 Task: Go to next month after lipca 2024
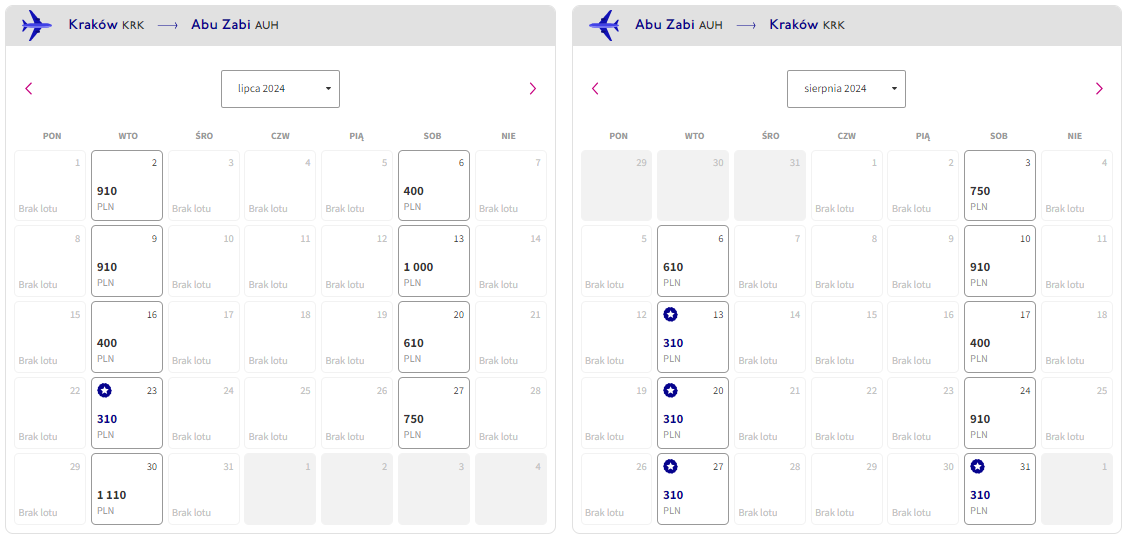click(x=533, y=88)
